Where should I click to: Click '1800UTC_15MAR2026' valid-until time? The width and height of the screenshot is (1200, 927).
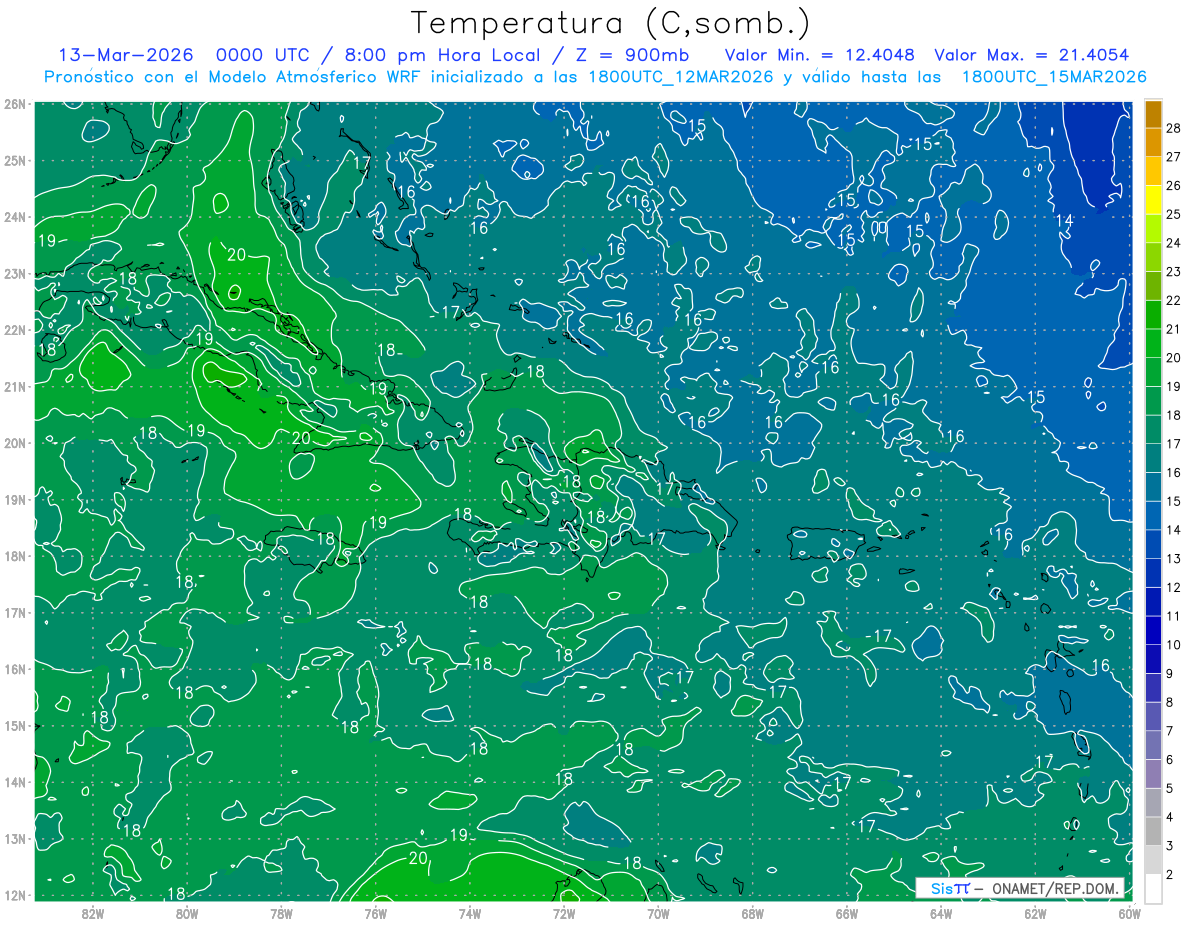coord(1054,77)
